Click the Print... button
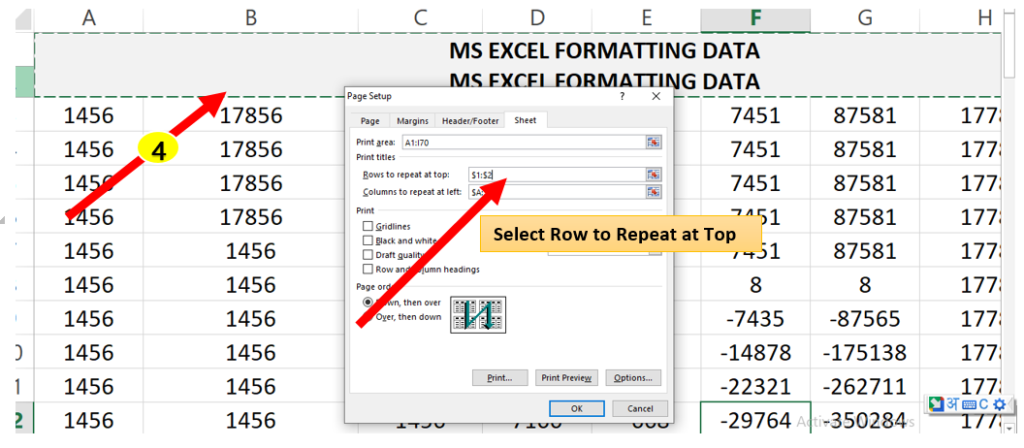This screenshot has height=448, width=1024. point(500,377)
